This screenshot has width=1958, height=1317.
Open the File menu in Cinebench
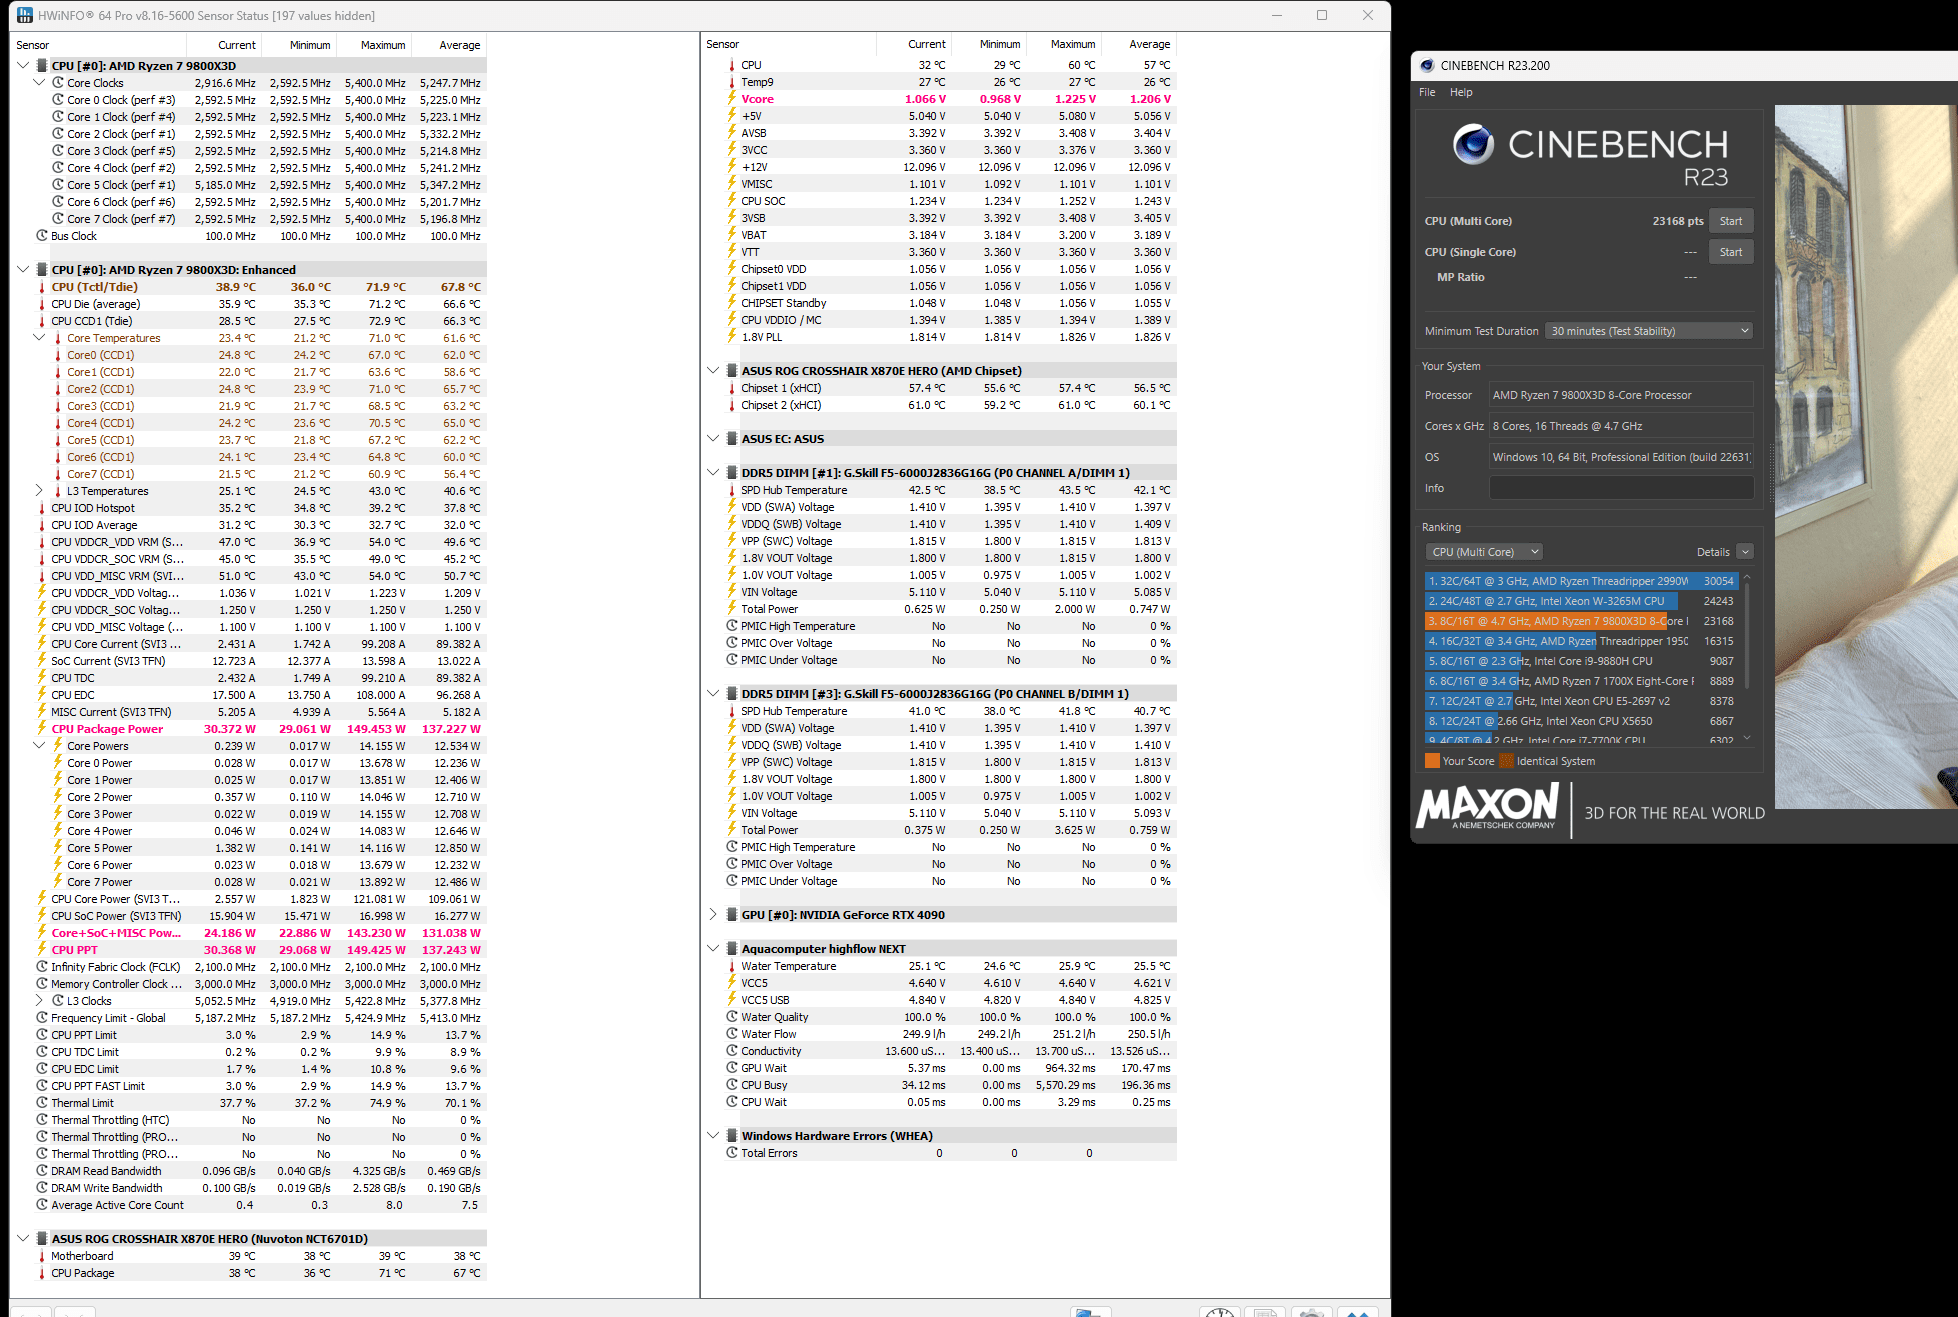(1427, 92)
